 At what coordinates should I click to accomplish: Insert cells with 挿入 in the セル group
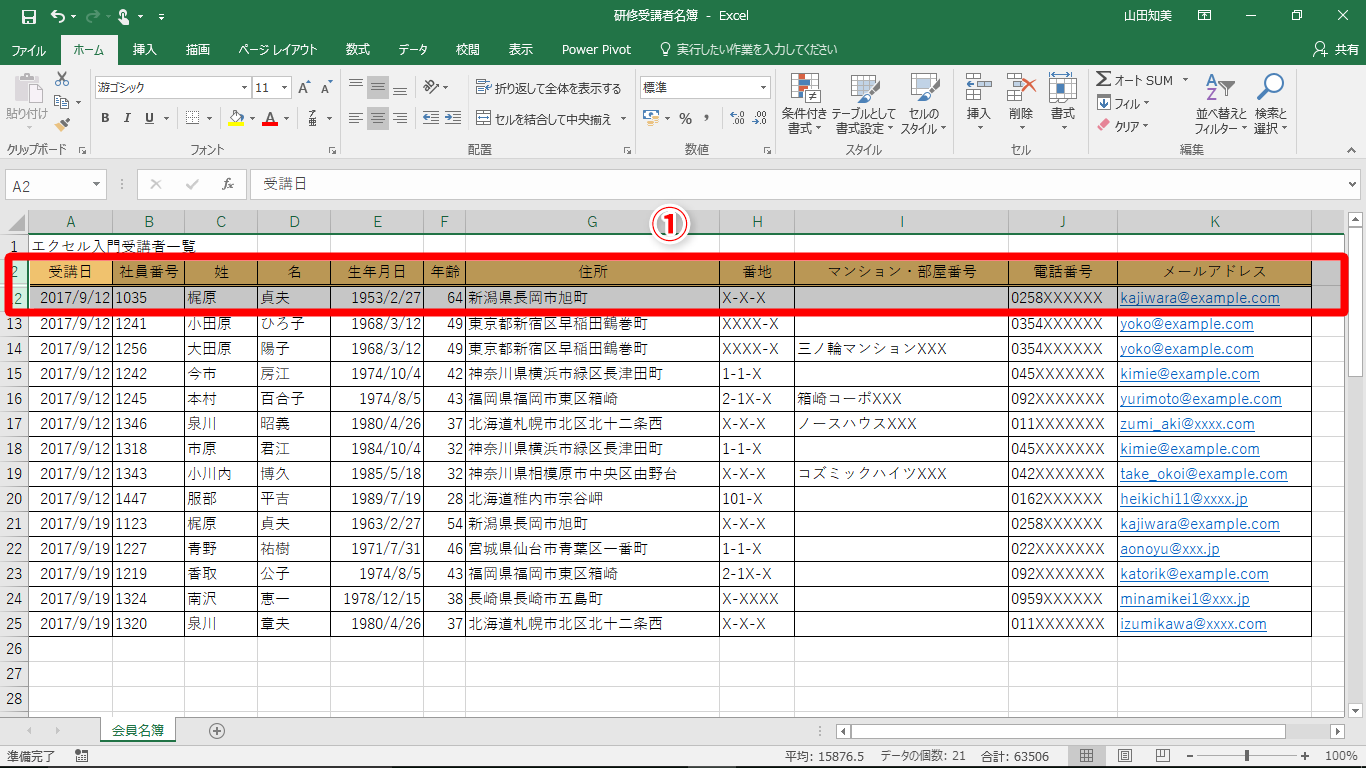[x=978, y=103]
